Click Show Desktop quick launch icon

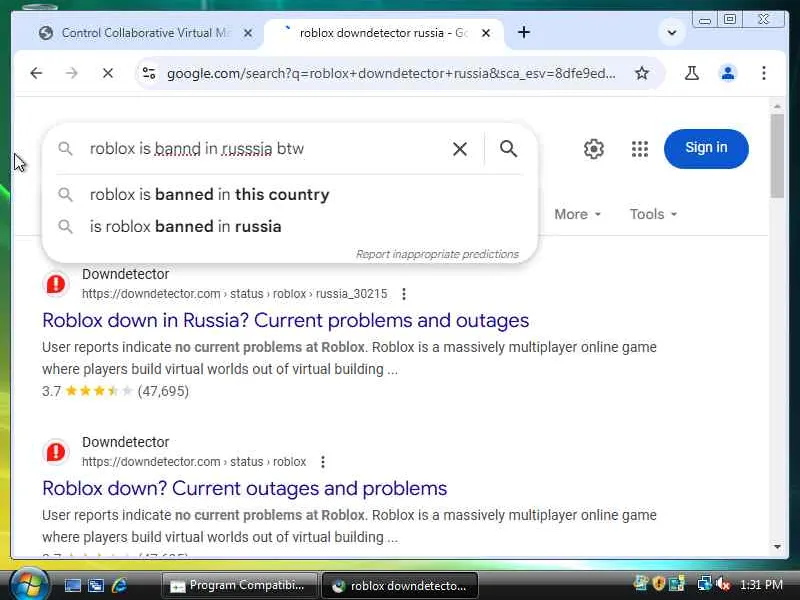pos(72,585)
